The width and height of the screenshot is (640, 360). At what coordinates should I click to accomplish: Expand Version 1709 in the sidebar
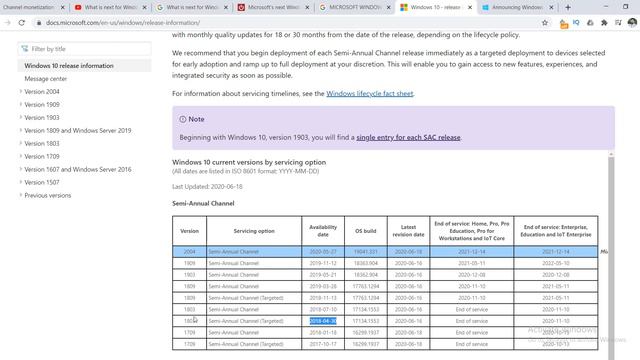[42, 156]
